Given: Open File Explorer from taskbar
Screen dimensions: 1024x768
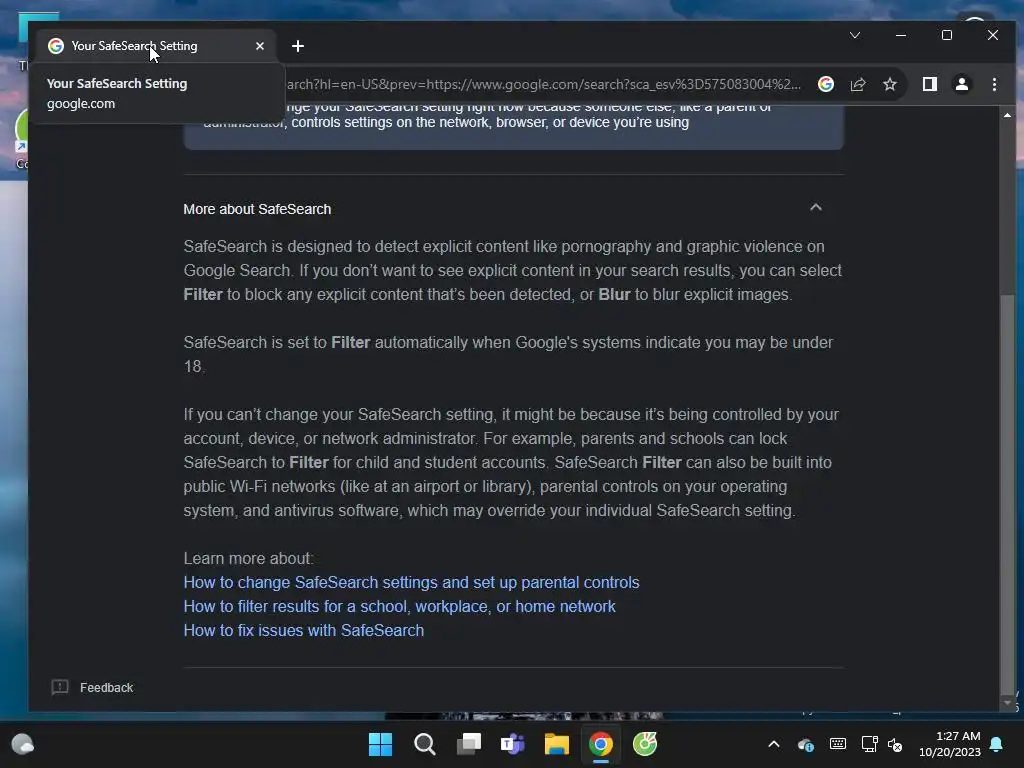Looking at the screenshot, I should (x=557, y=744).
